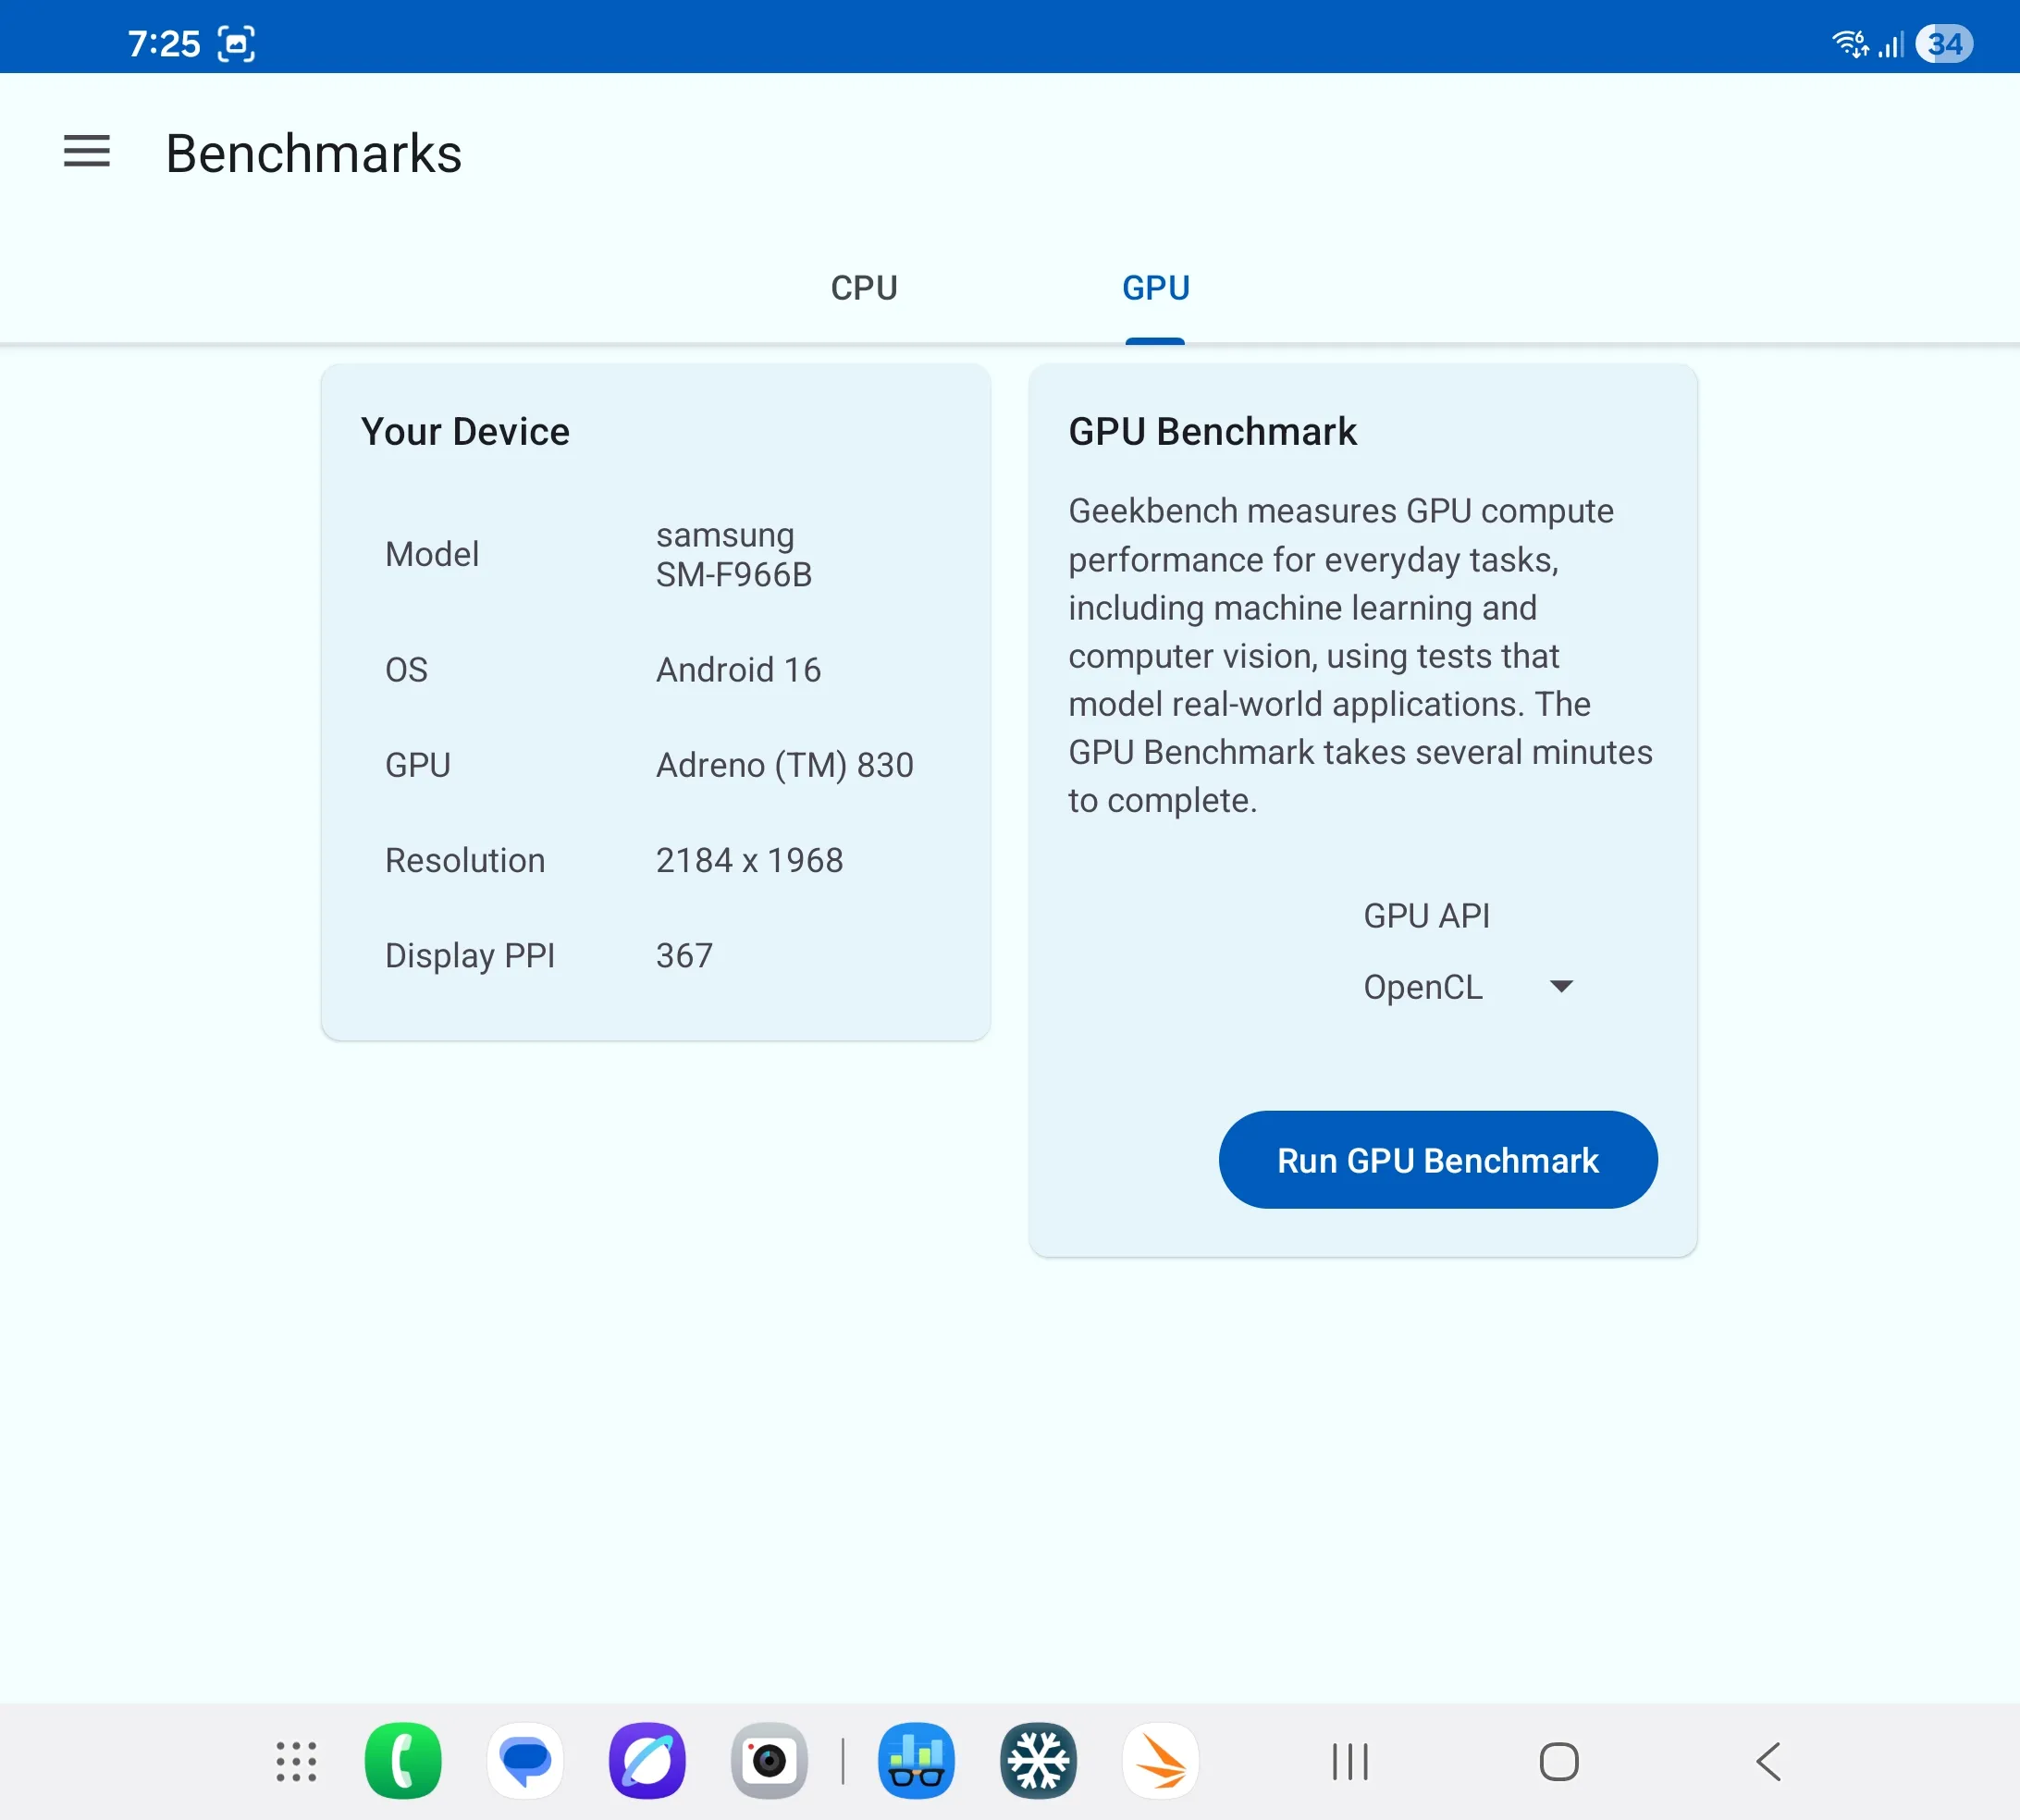This screenshot has width=2020, height=1820.
Task: Select the GPU API label
Action: (x=1426, y=916)
